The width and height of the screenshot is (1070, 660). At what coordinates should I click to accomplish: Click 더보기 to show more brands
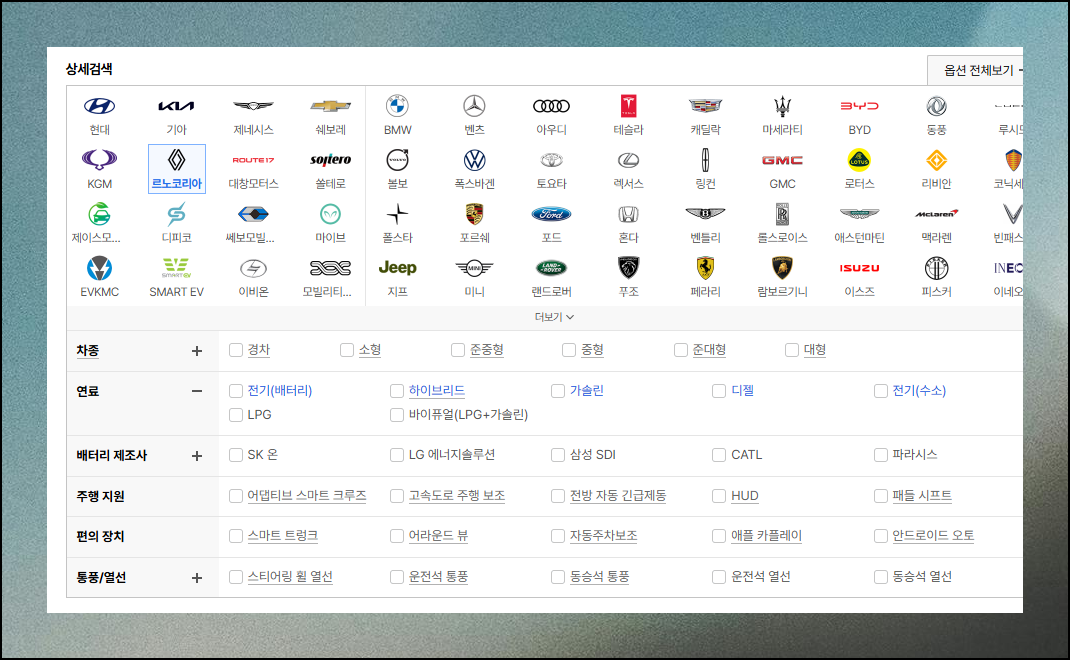coord(553,317)
